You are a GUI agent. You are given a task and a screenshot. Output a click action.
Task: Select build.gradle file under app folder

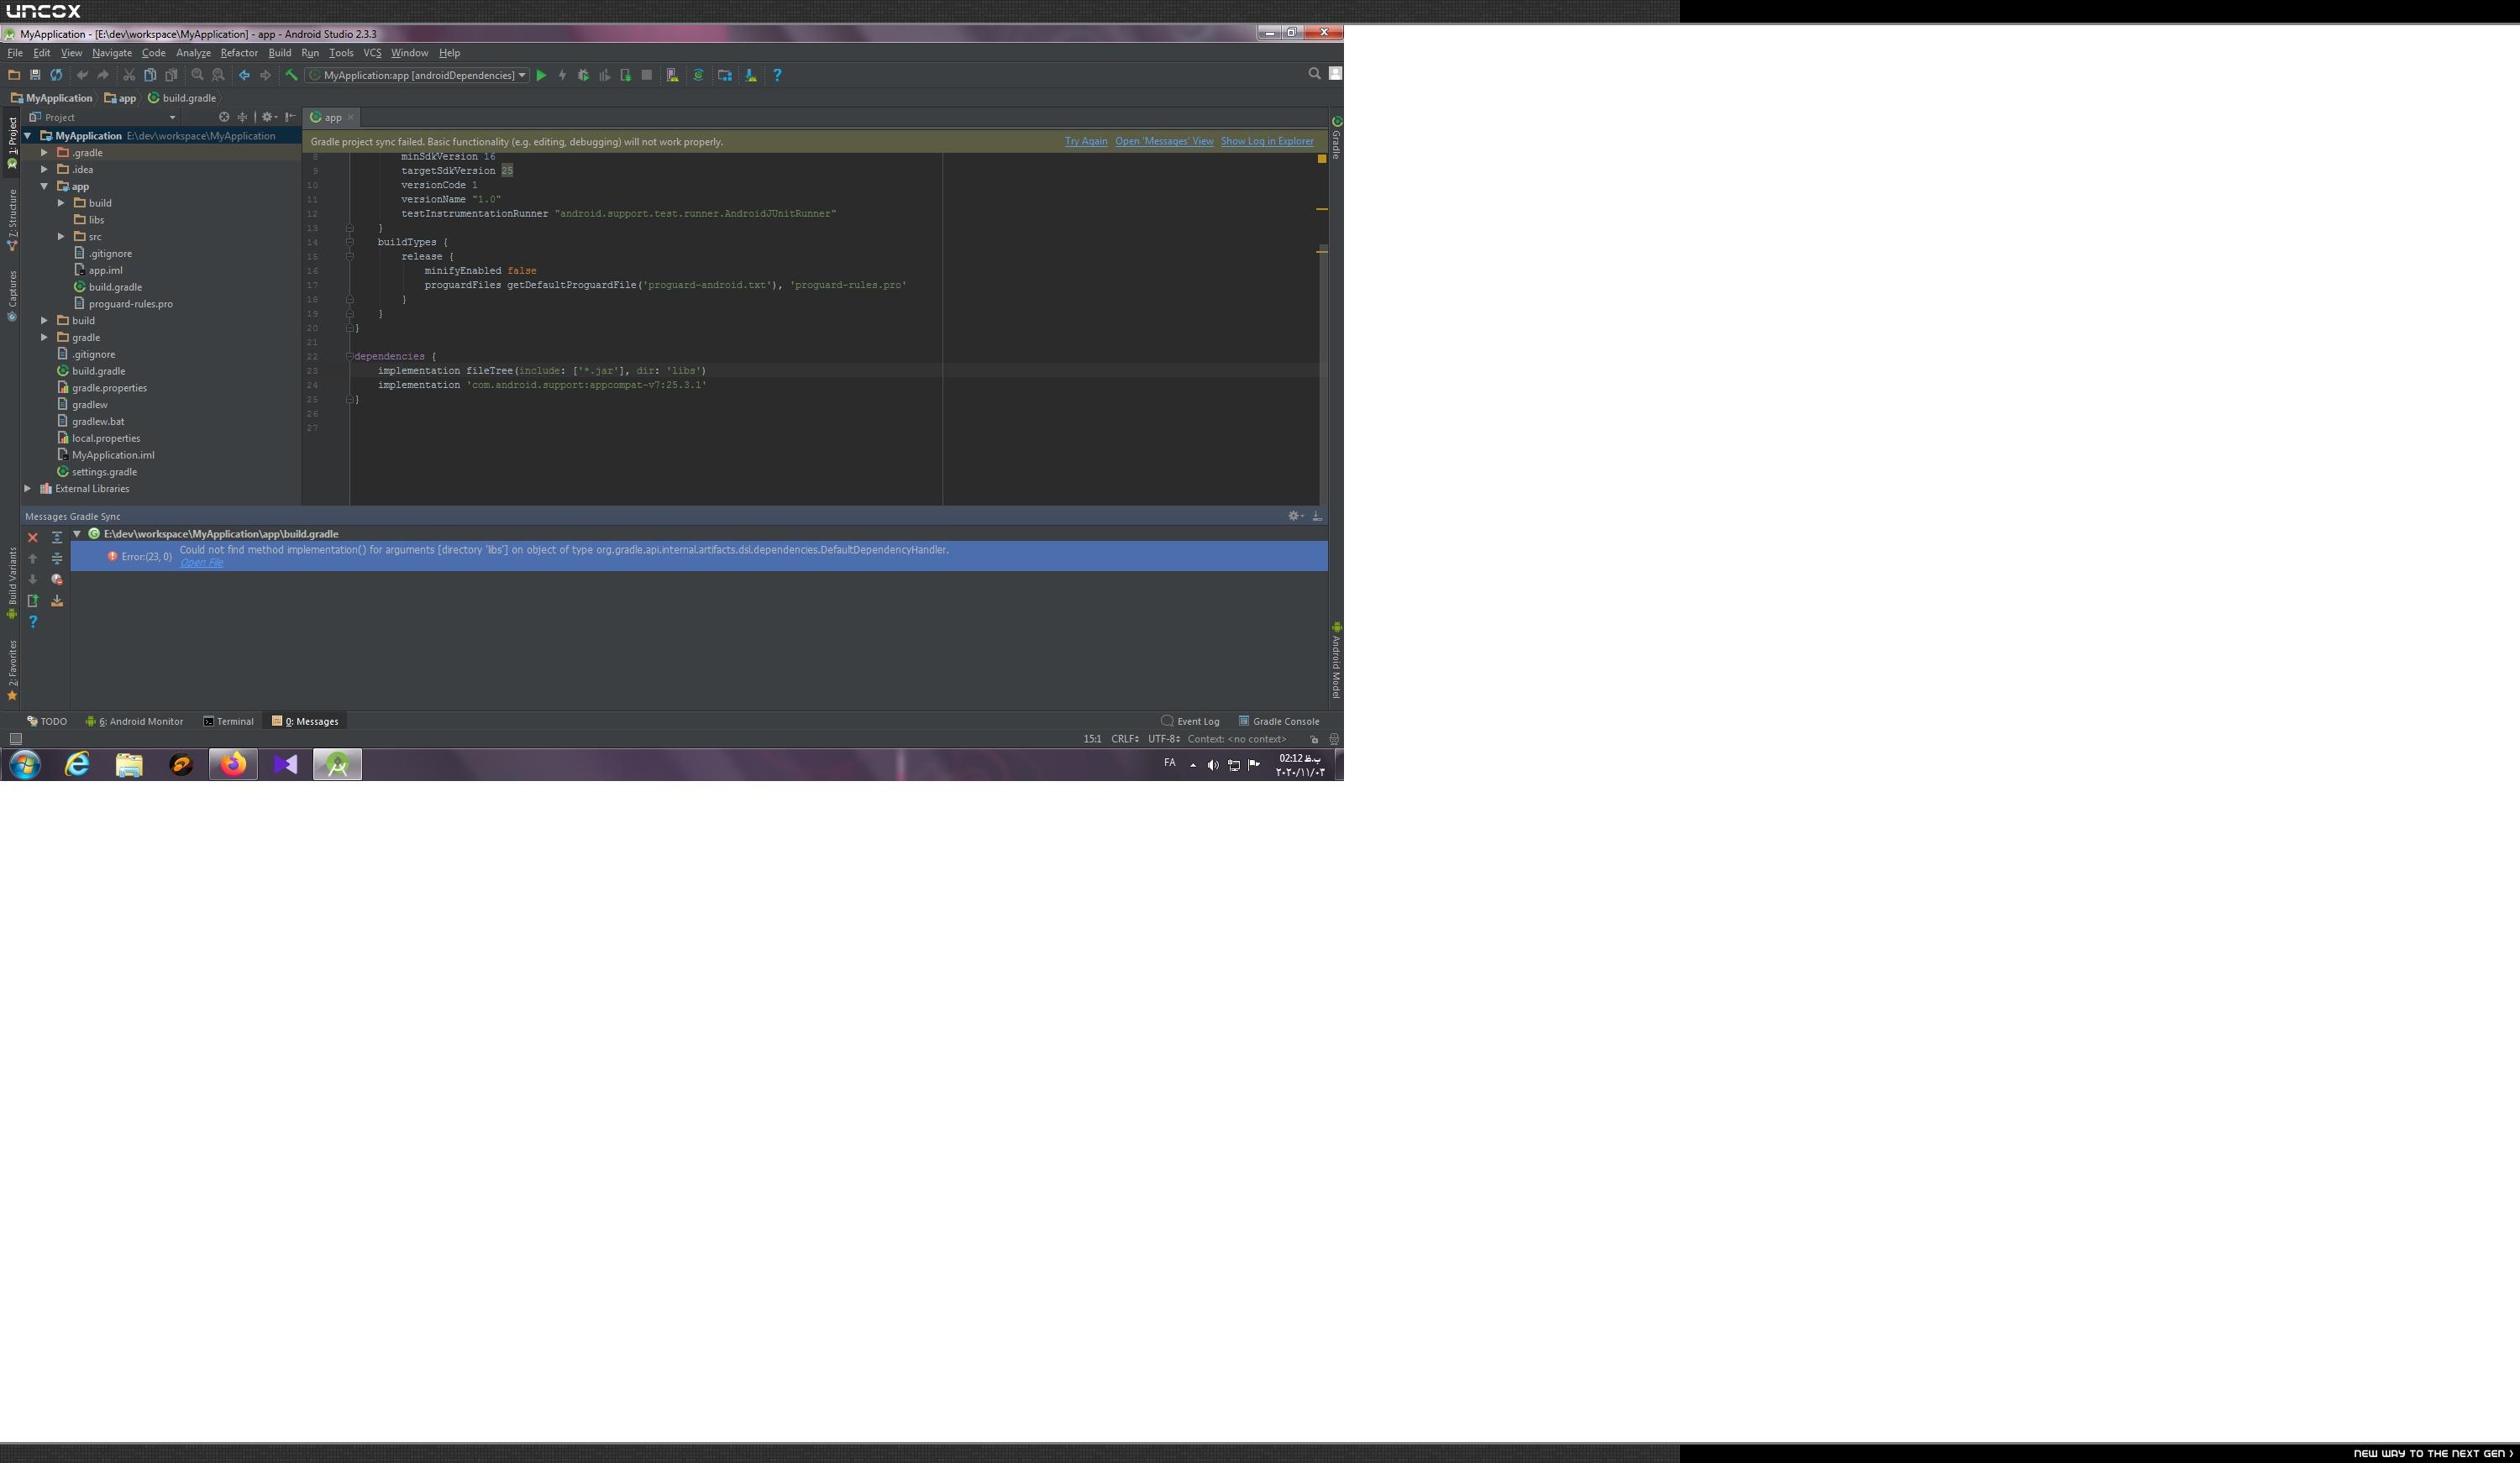[115, 287]
